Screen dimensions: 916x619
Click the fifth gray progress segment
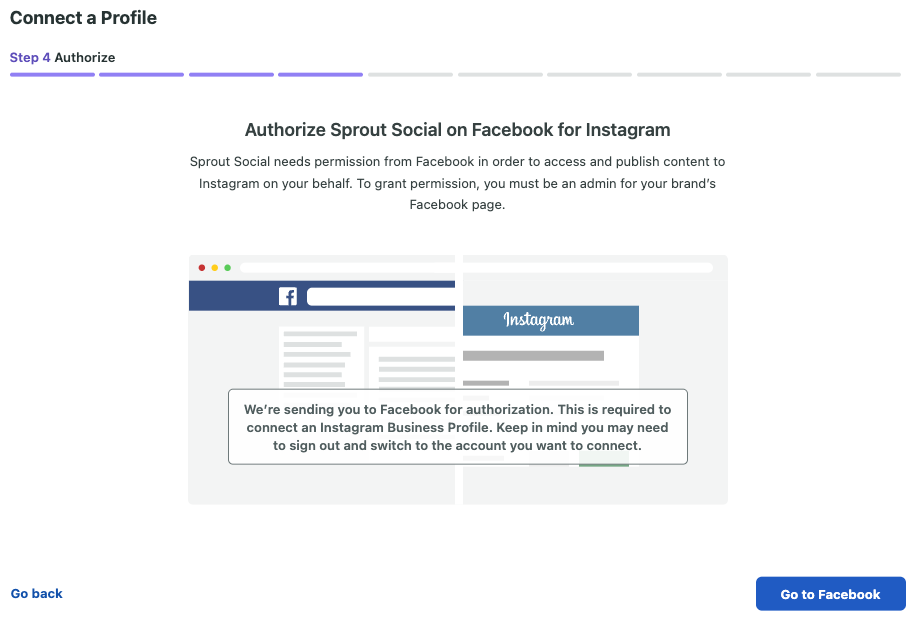pos(410,75)
